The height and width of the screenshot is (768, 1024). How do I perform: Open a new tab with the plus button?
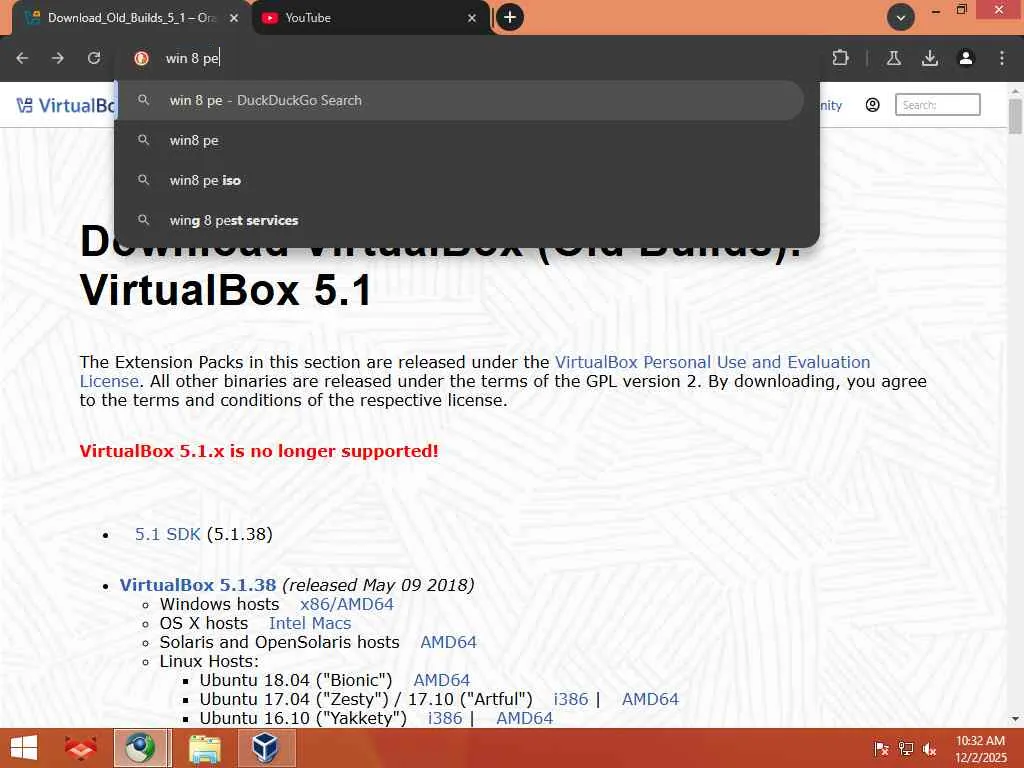510,17
